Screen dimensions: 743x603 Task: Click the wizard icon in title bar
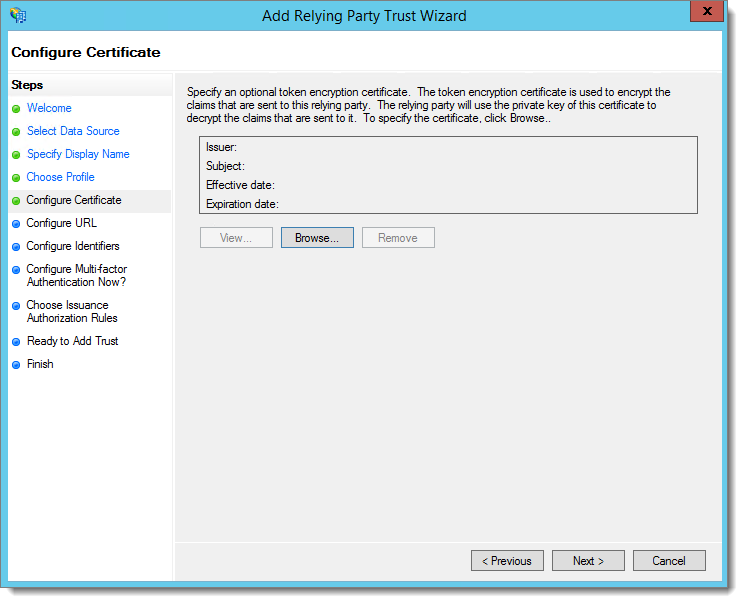pos(18,15)
